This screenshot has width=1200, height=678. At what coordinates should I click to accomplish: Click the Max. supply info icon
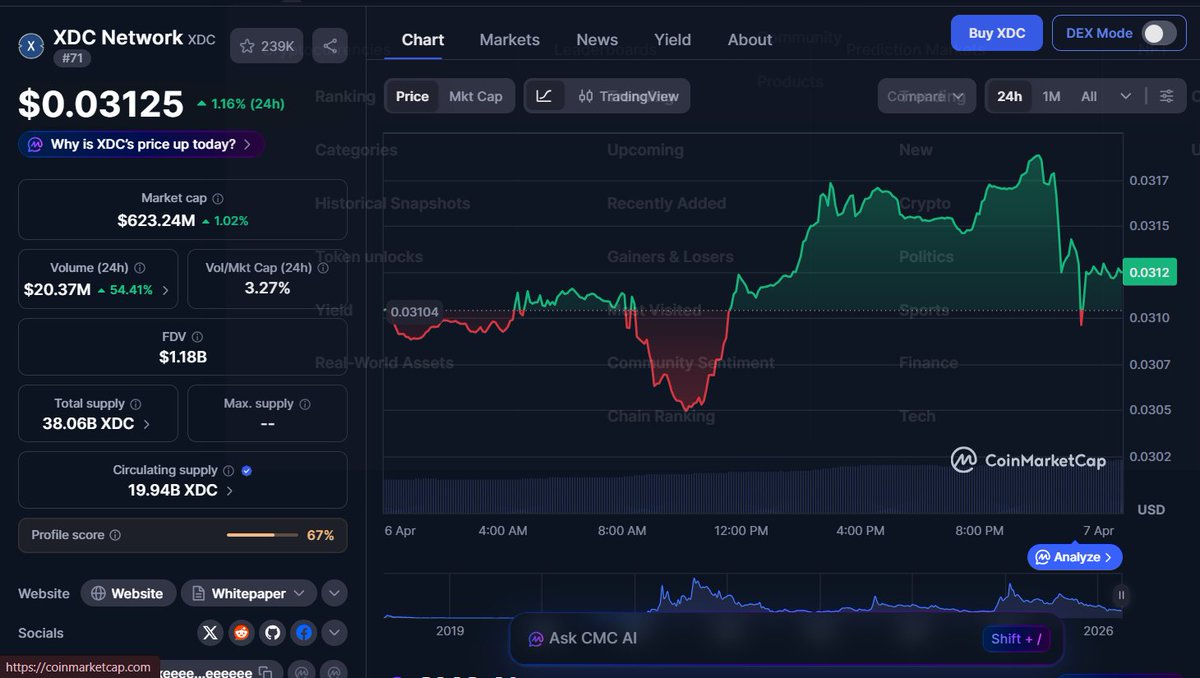pos(305,404)
